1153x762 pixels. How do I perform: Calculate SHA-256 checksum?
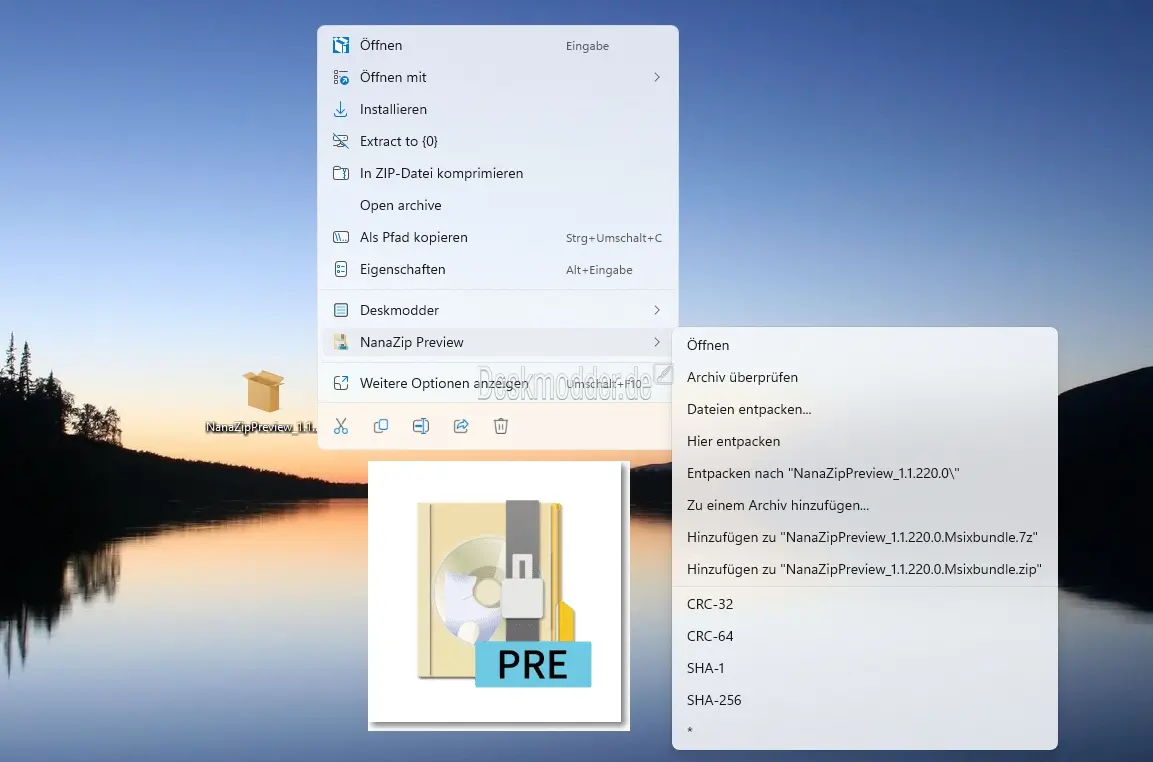point(714,700)
